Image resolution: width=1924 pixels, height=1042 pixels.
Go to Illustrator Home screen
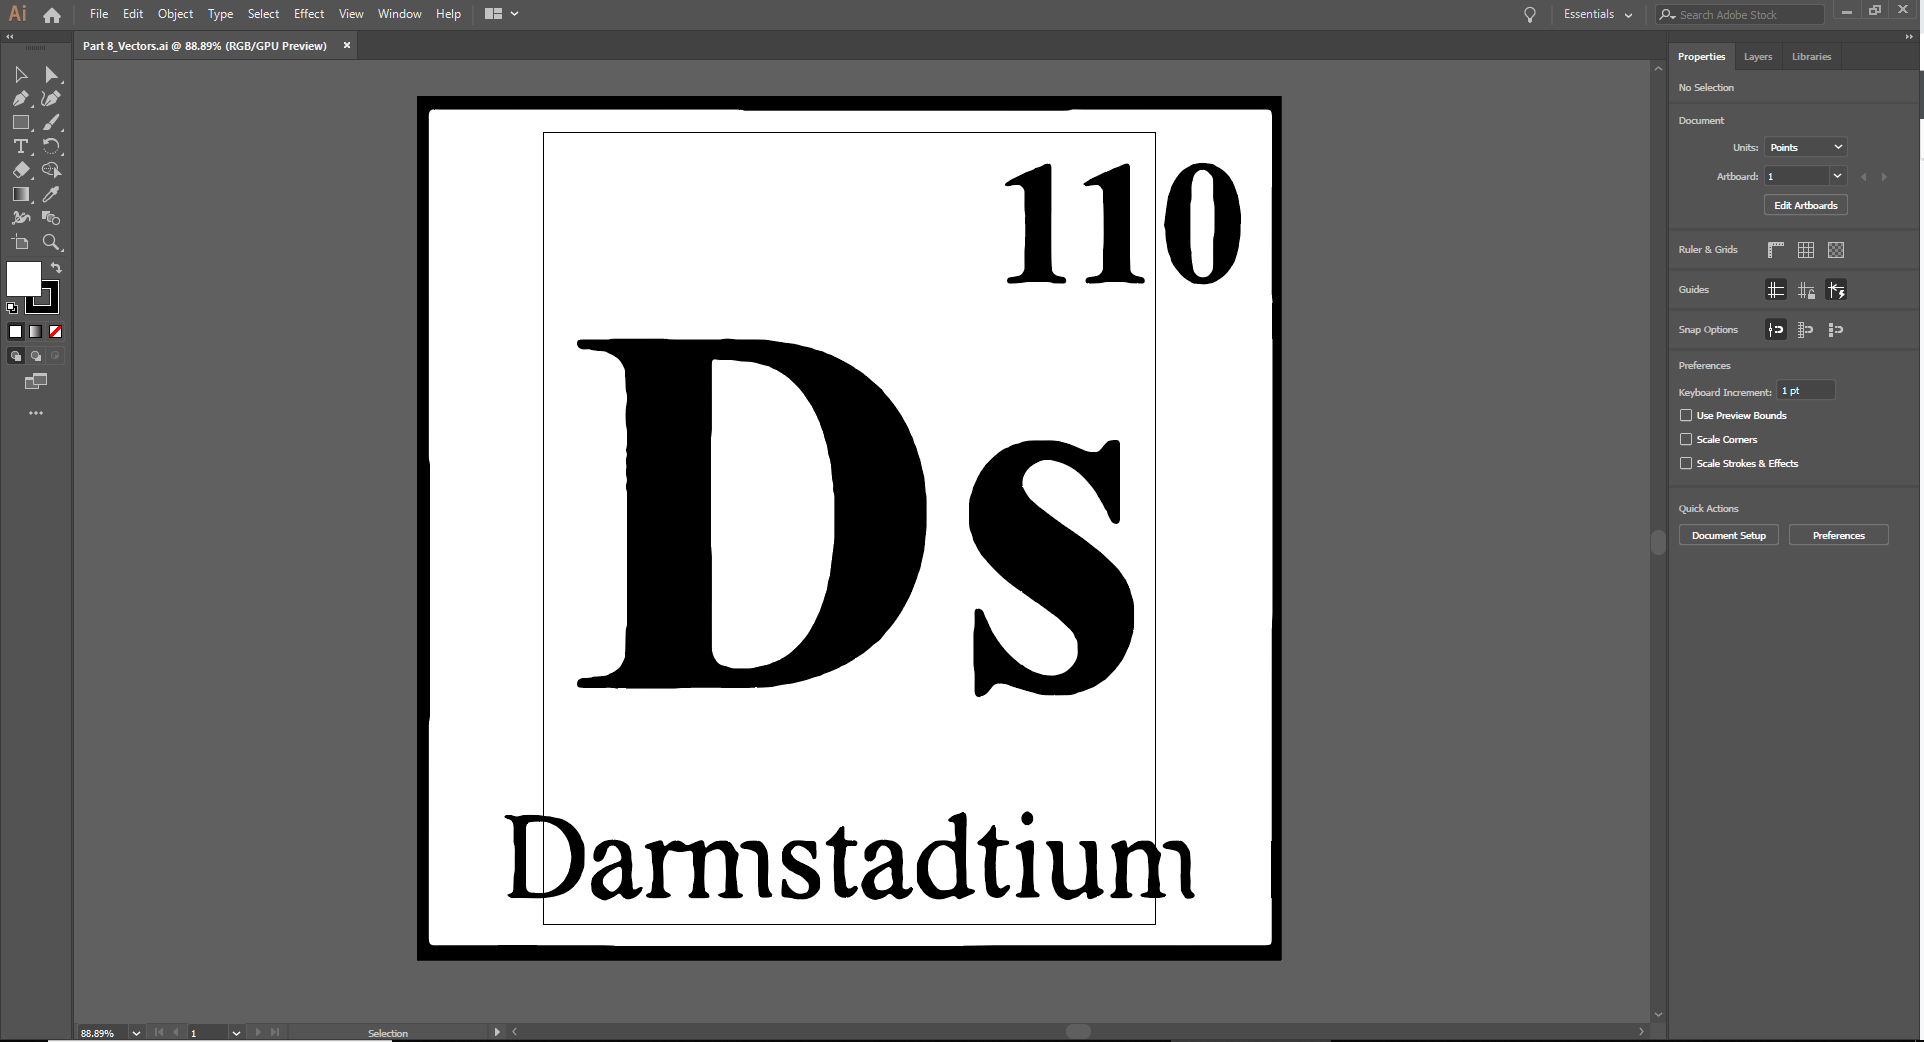pos(52,15)
